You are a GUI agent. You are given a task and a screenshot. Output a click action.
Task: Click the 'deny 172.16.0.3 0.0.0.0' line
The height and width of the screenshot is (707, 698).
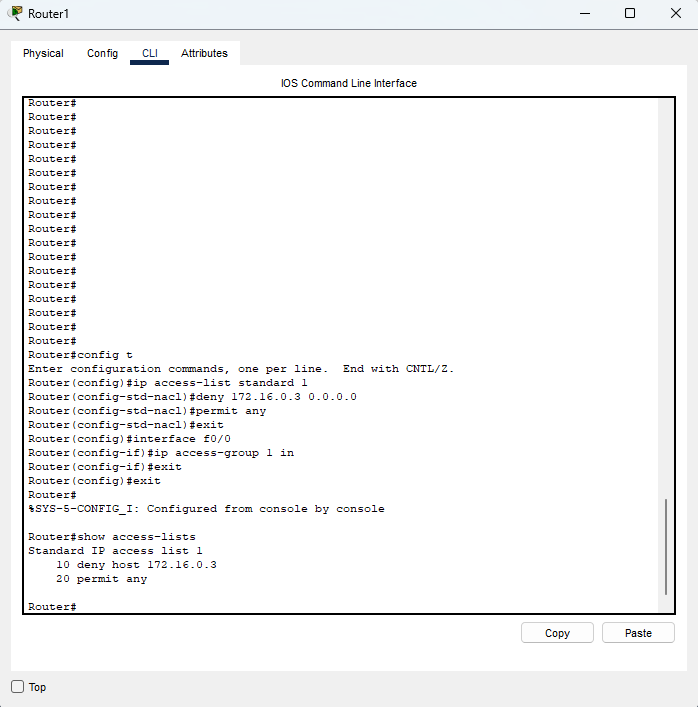[193, 397]
